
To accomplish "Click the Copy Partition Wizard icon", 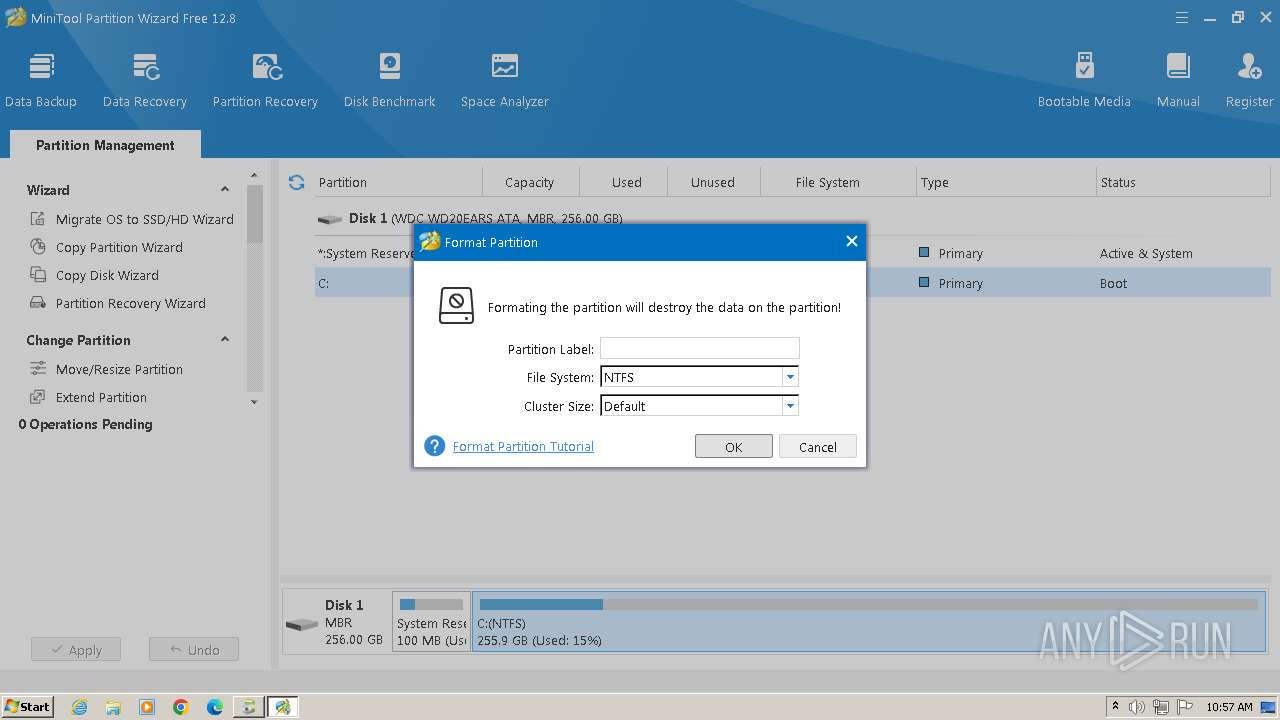I will click(38, 247).
